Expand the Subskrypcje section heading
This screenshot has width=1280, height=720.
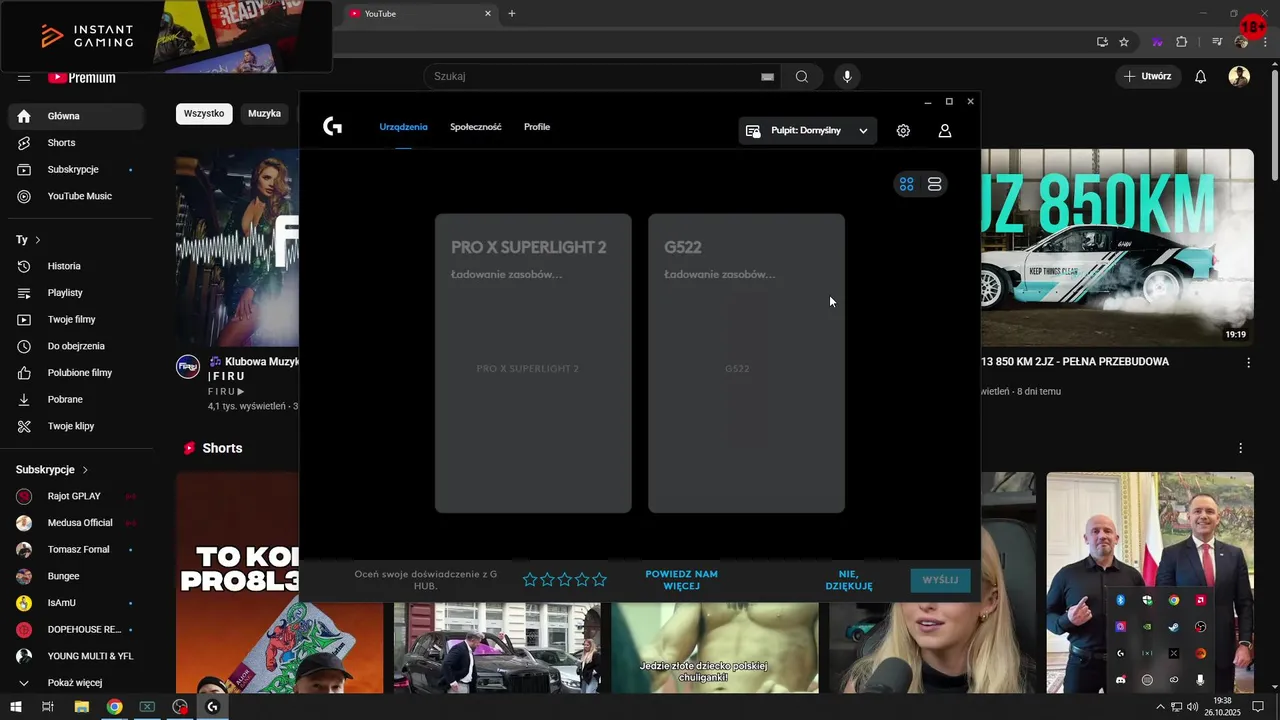52,470
